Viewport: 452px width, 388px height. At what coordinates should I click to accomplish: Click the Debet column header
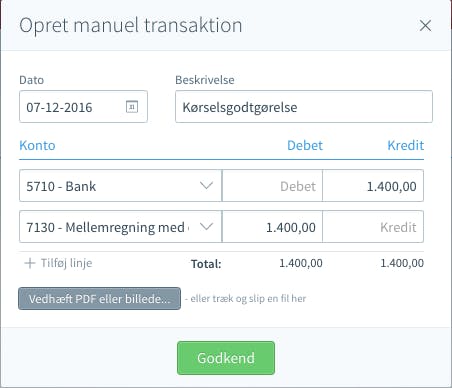point(305,146)
